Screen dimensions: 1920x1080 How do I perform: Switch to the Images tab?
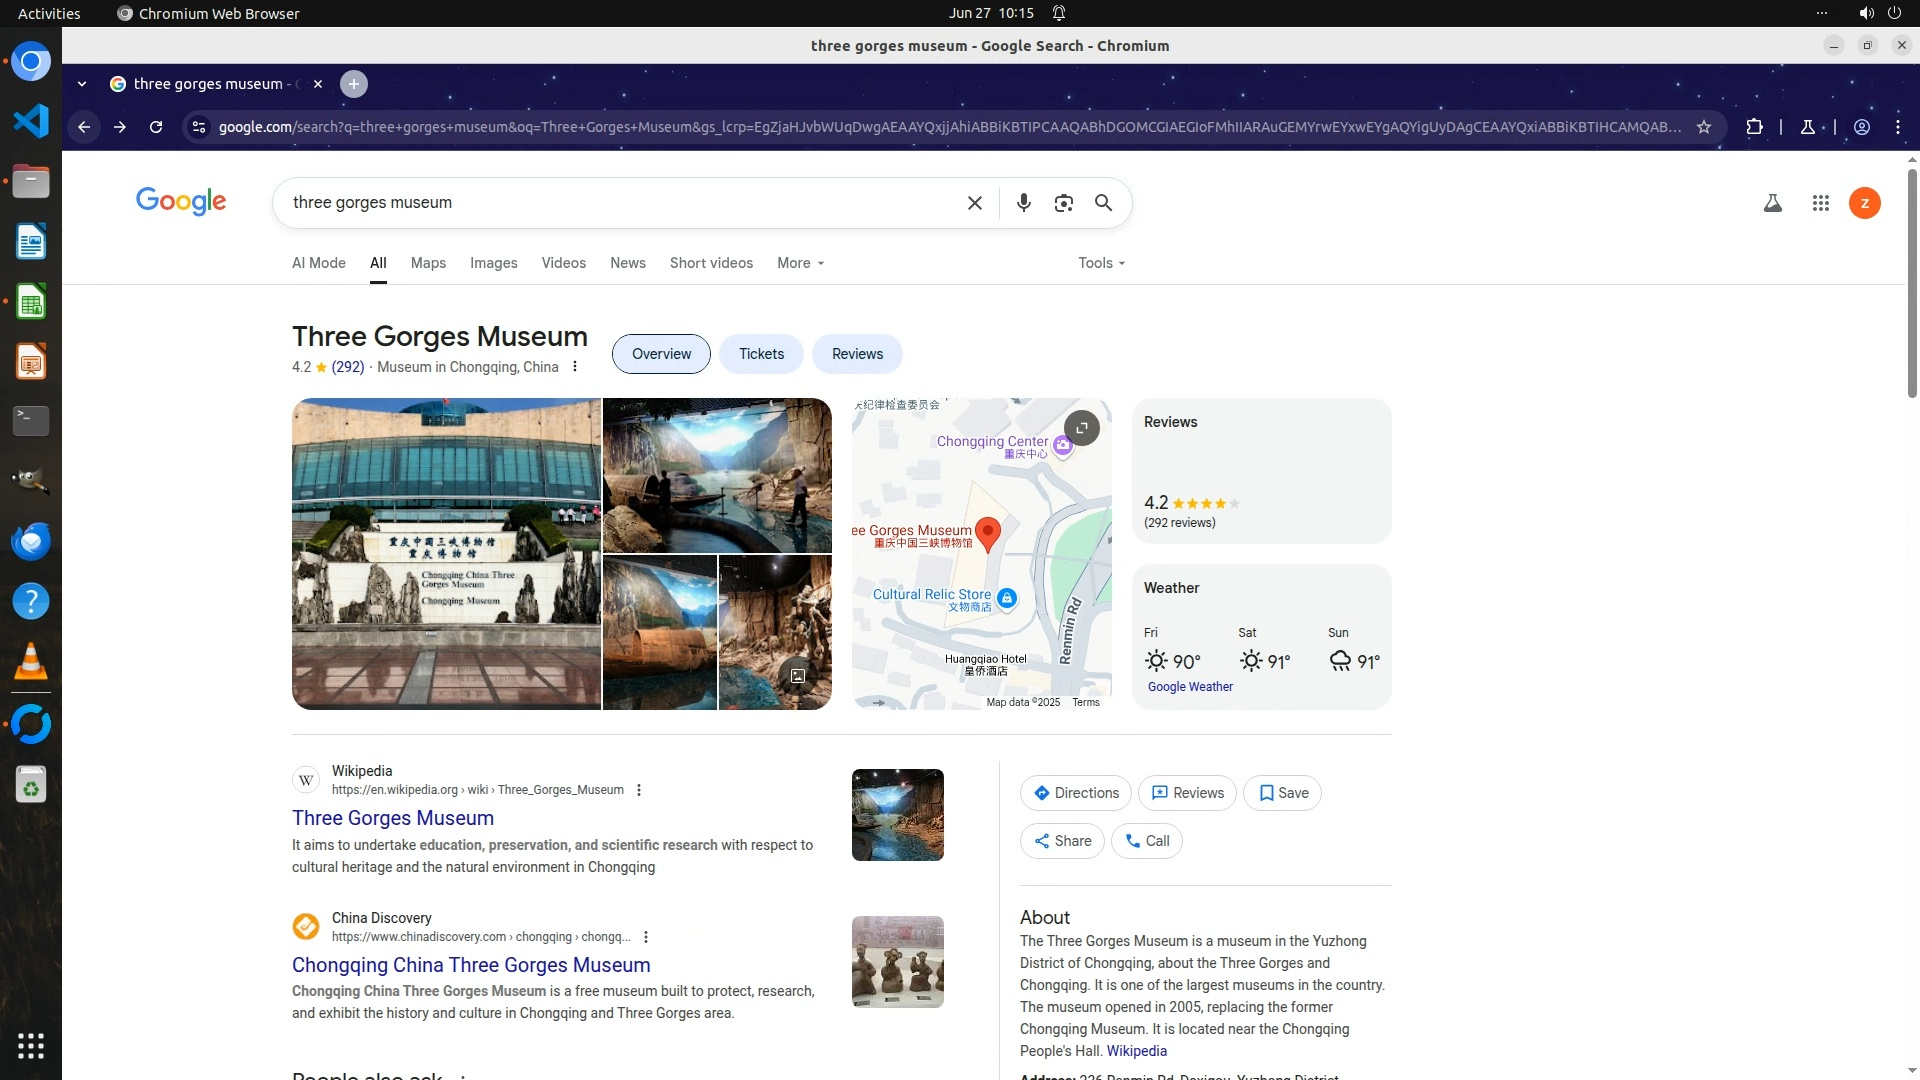(493, 263)
